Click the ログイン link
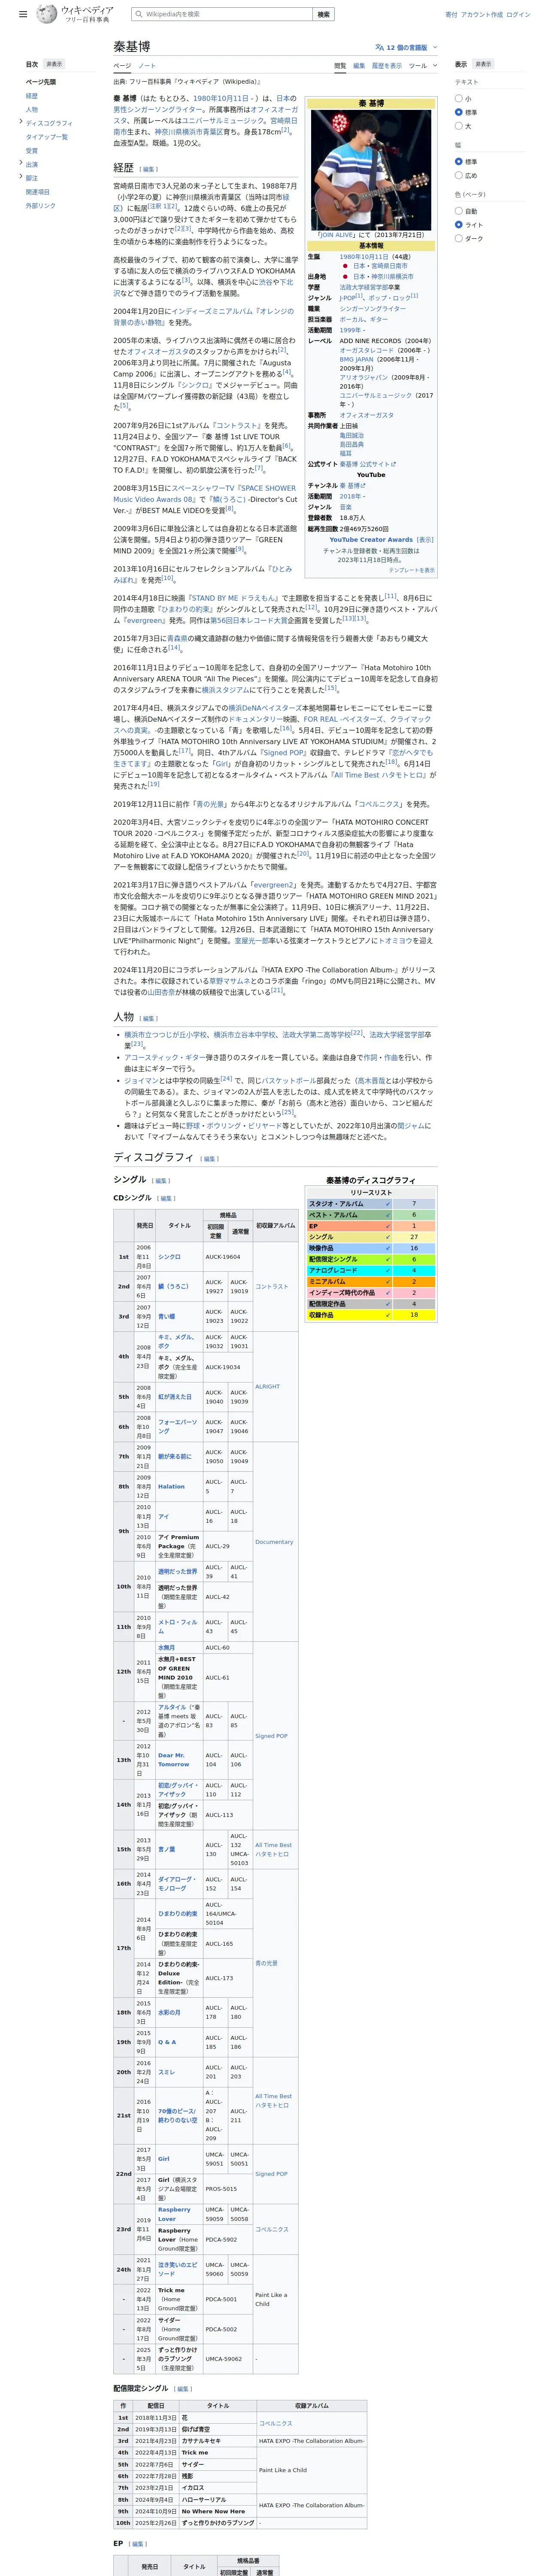The height and width of the screenshot is (2576, 551). 518,15
